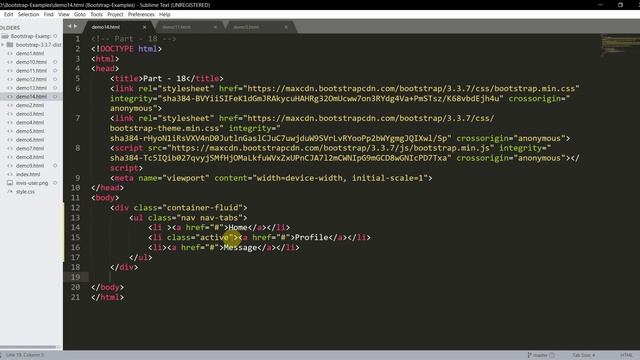Open the Preferences menu

[x=141, y=14]
